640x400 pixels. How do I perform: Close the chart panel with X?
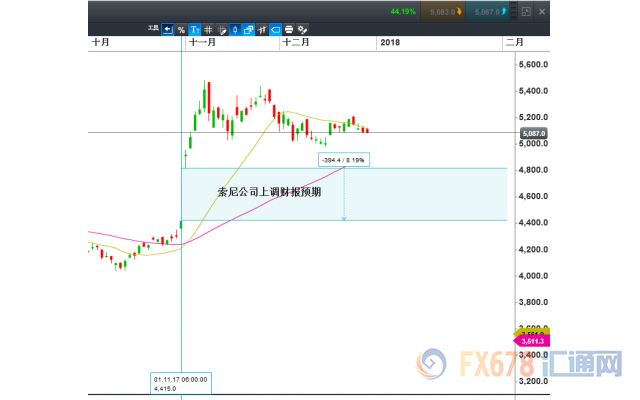(542, 11)
